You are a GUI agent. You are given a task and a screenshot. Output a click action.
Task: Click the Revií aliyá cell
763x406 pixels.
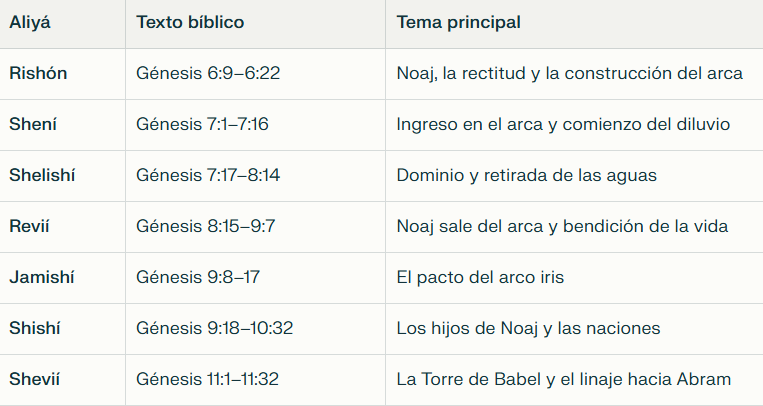(30, 226)
